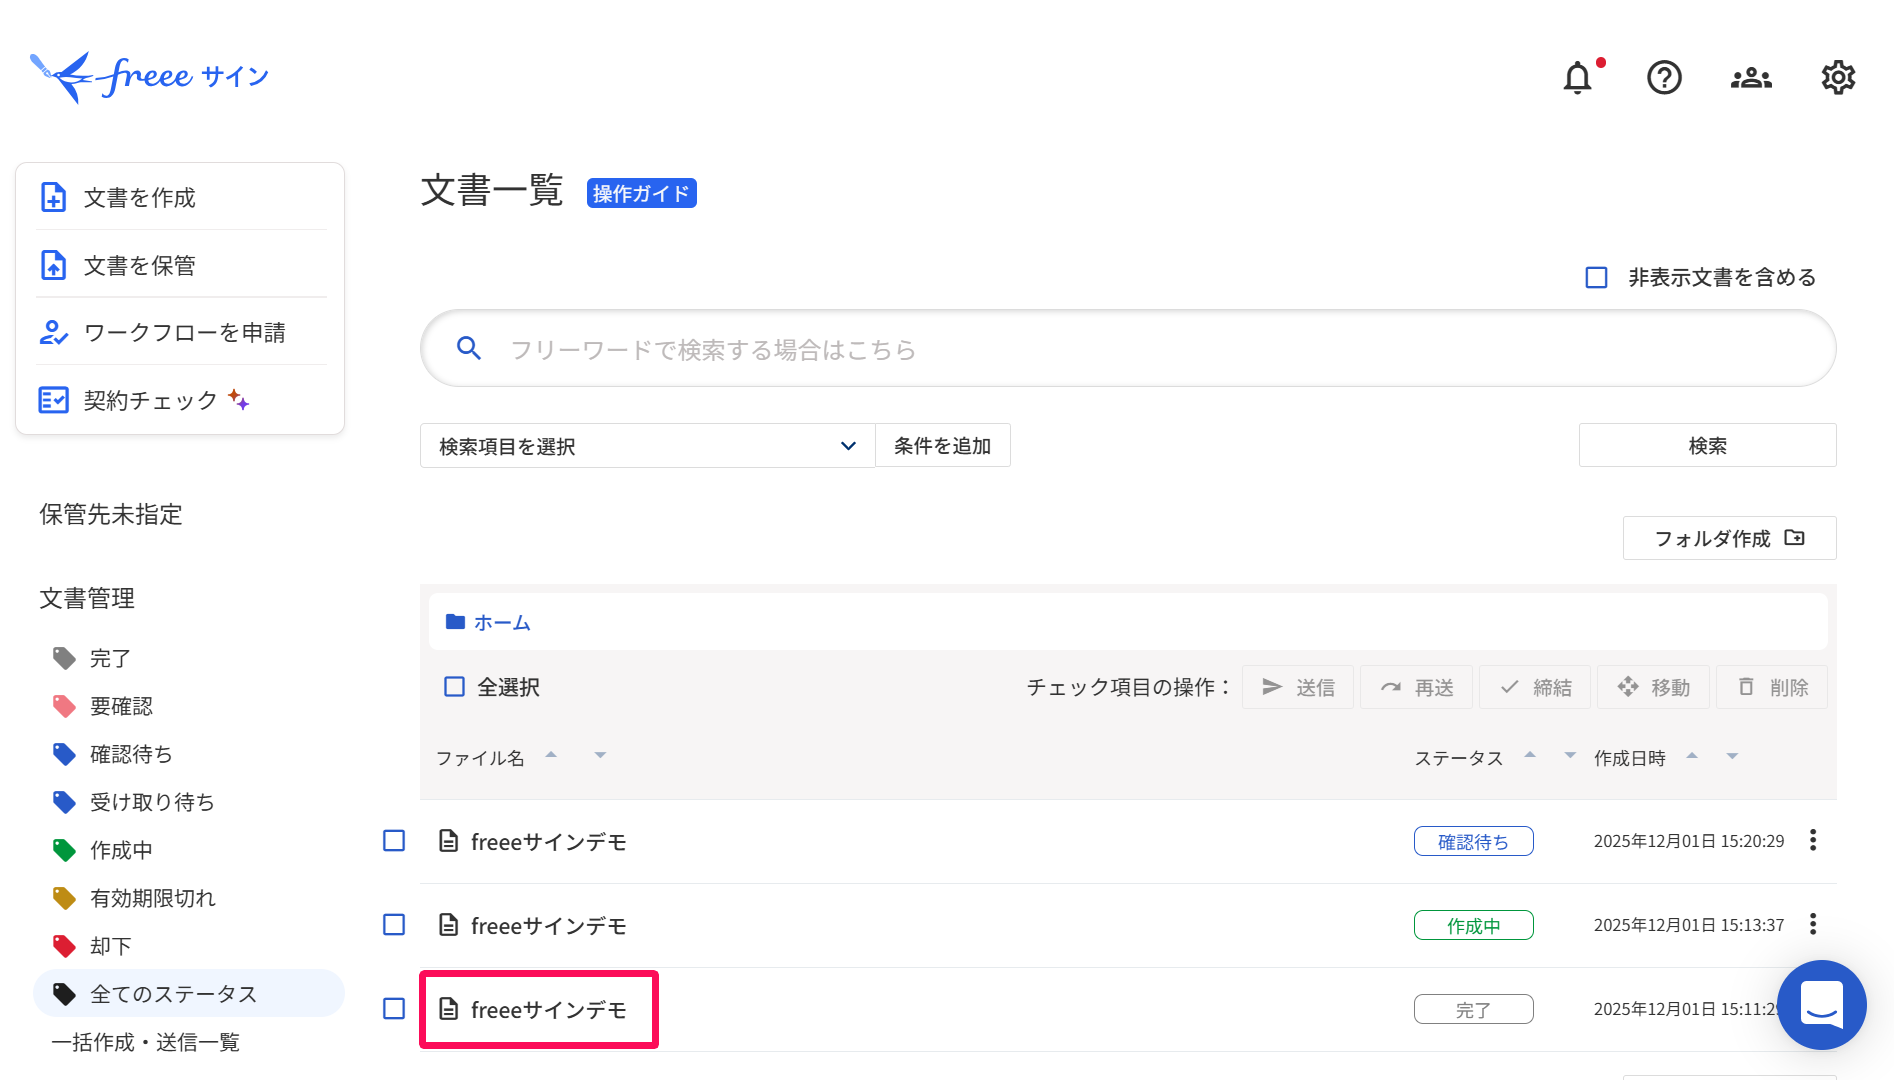
Task: Click the 再送 action button
Action: (1416, 687)
